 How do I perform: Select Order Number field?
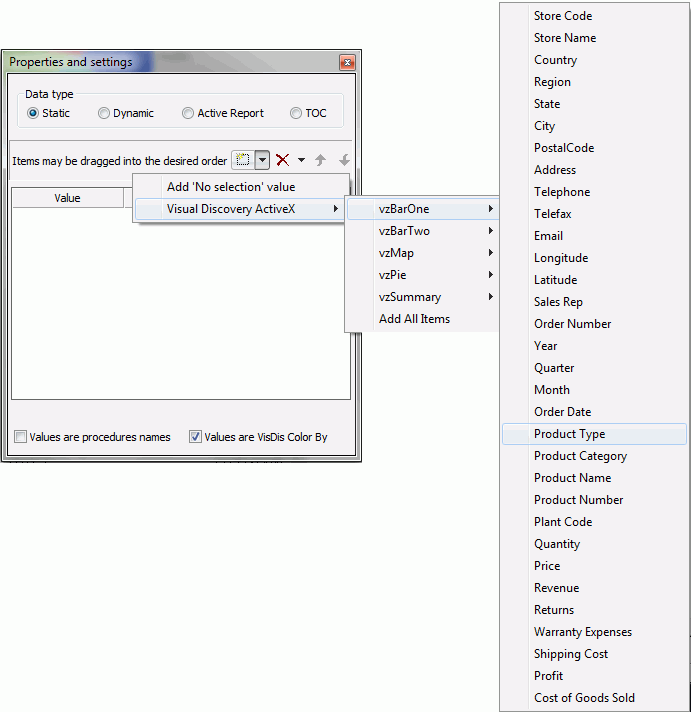tap(594, 324)
